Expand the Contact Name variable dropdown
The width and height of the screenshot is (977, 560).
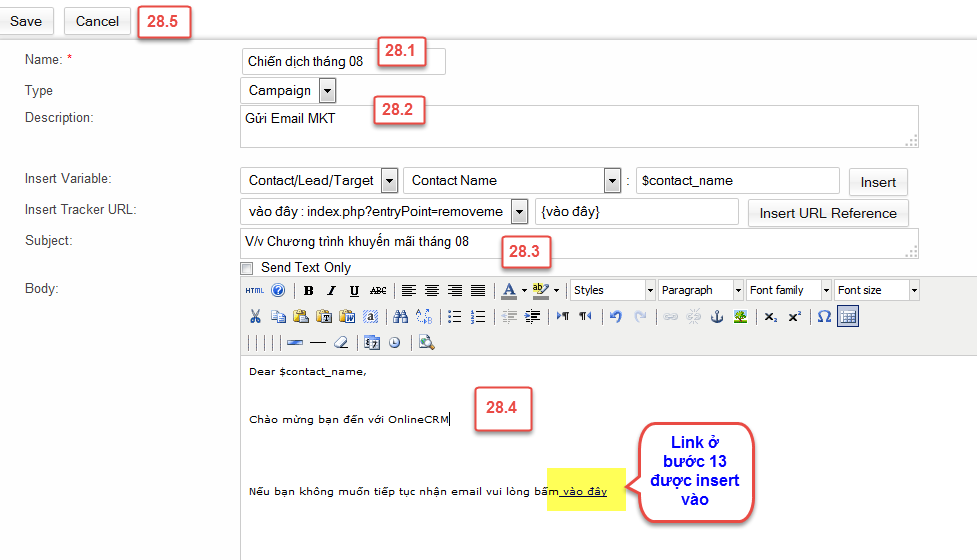pos(612,181)
